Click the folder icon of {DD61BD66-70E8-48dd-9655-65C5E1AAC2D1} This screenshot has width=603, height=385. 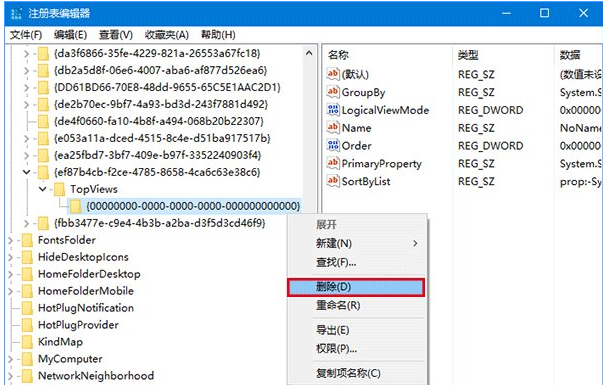[43, 88]
